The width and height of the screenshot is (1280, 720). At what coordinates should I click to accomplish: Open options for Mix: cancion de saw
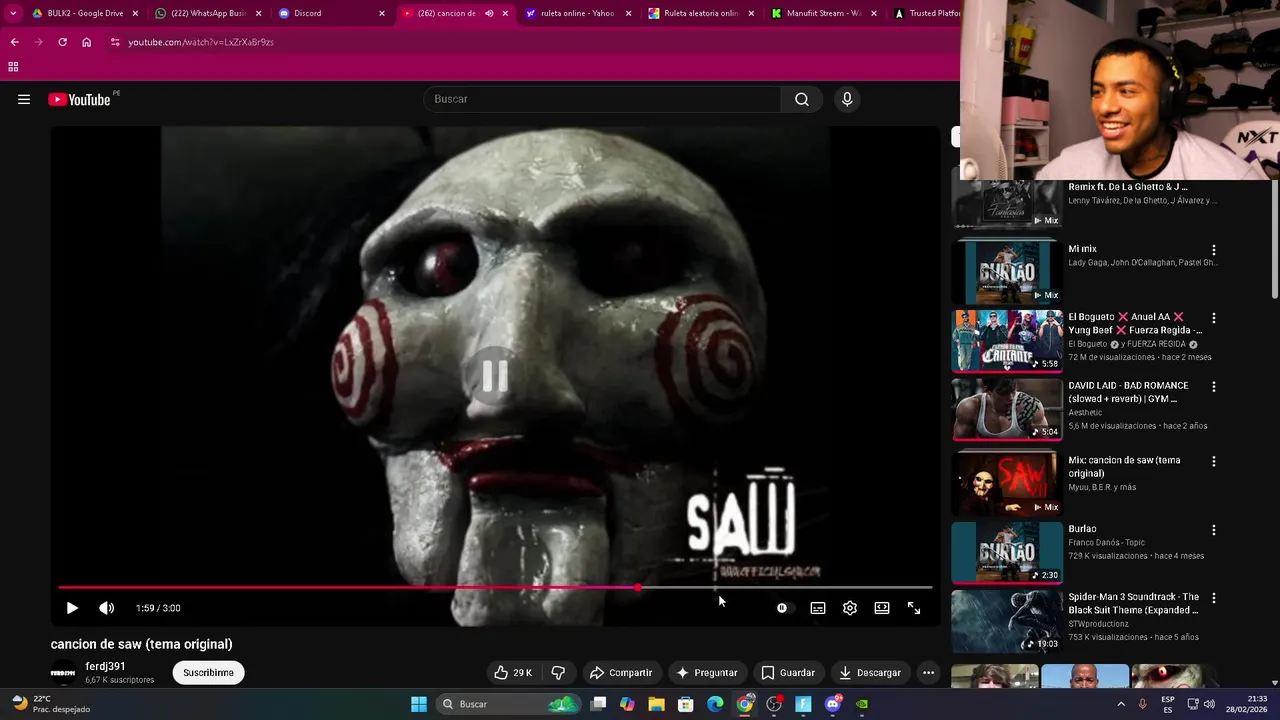point(1214,462)
